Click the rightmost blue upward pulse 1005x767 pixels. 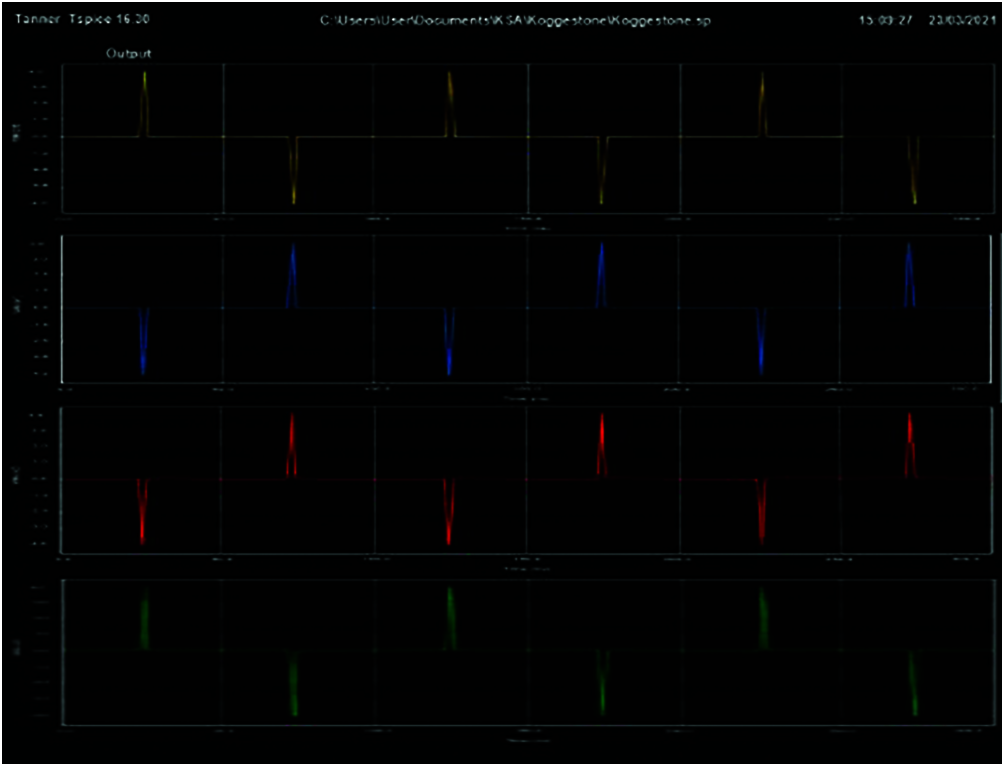(909, 274)
